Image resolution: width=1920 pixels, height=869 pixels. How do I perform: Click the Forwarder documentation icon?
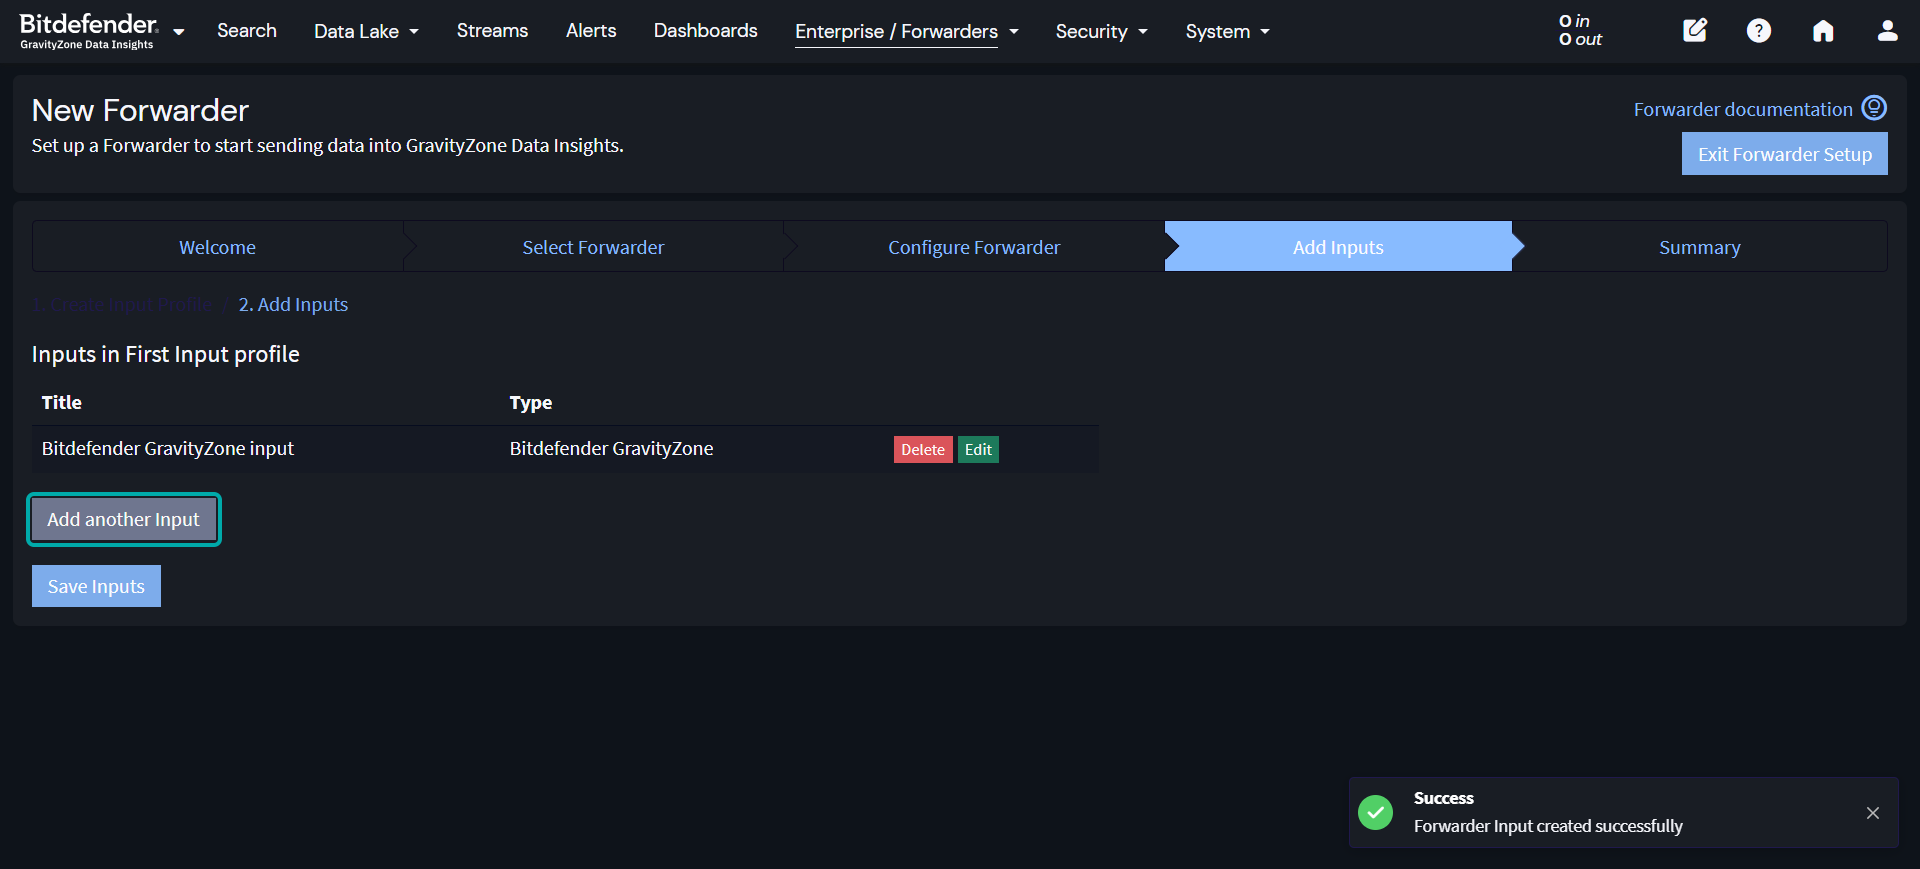pos(1874,108)
